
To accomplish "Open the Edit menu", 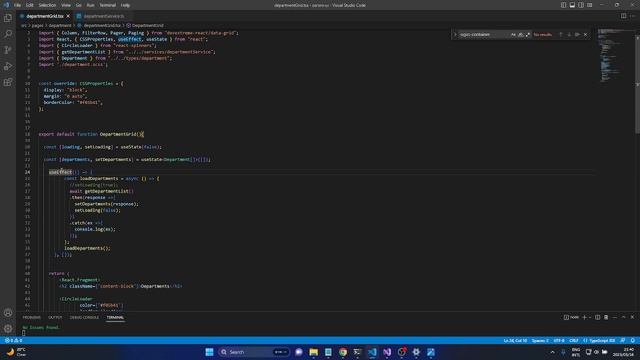I will pyautogui.click(x=29, y=5).
